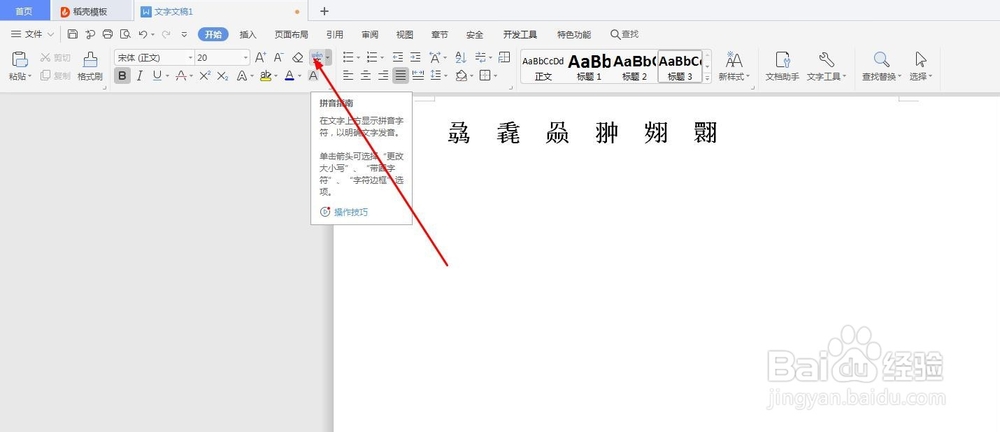Viewport: 1000px width, 432px height.
Task: Decrease font size with A- icon
Action: coord(279,57)
